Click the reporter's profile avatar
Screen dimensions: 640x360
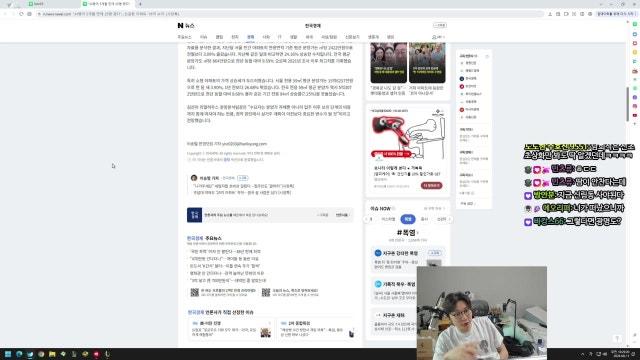194,178
